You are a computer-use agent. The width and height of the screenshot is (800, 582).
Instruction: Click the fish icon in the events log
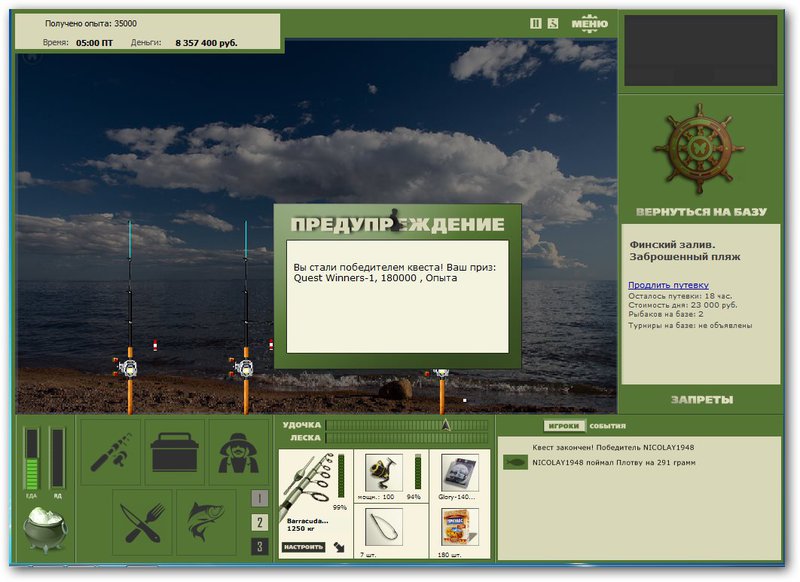click(x=515, y=463)
